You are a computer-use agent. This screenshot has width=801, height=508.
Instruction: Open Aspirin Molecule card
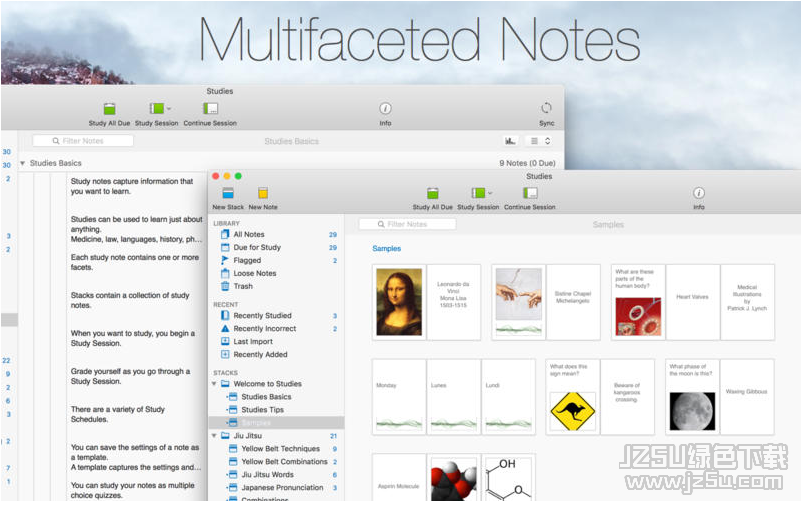[x=399, y=477]
